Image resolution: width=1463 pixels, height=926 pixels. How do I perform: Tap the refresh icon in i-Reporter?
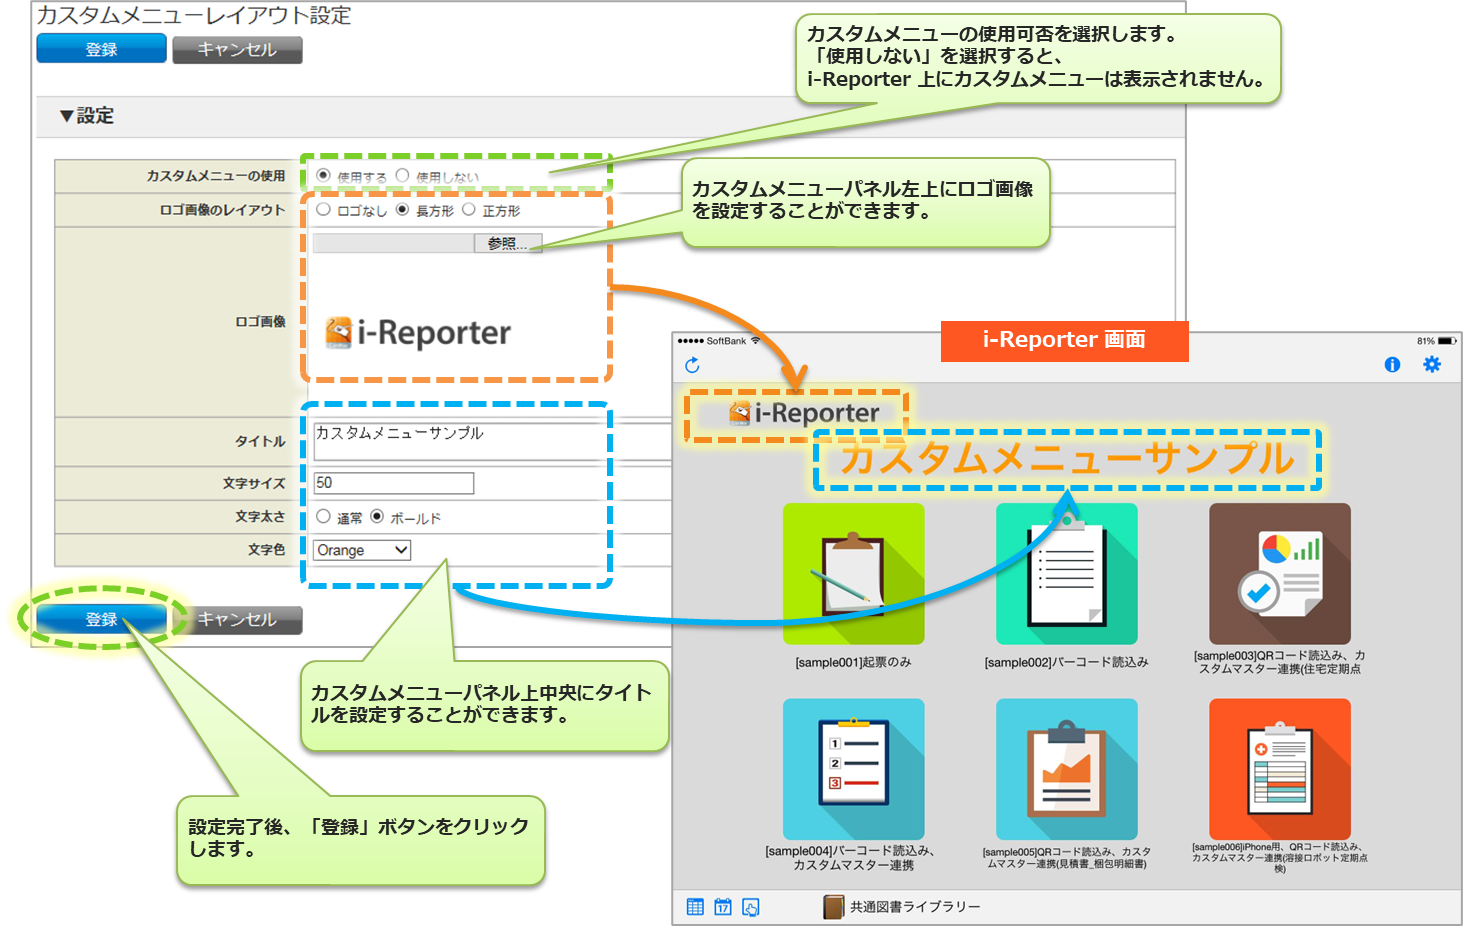[x=692, y=365]
